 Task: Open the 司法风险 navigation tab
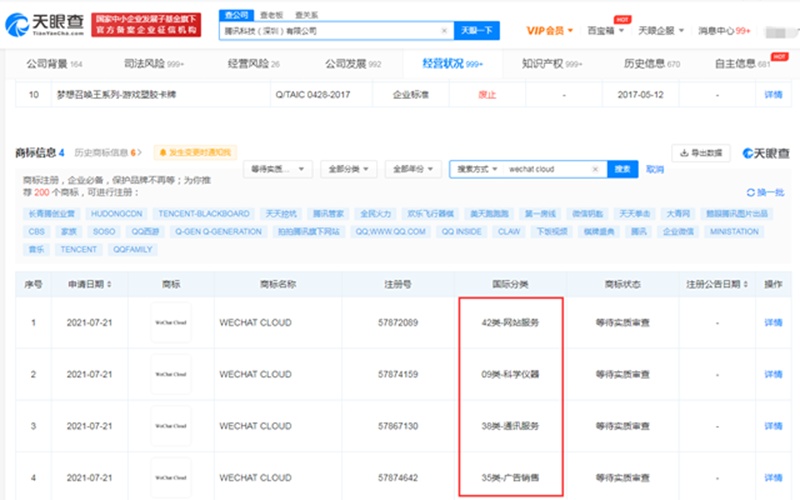[x=154, y=64]
